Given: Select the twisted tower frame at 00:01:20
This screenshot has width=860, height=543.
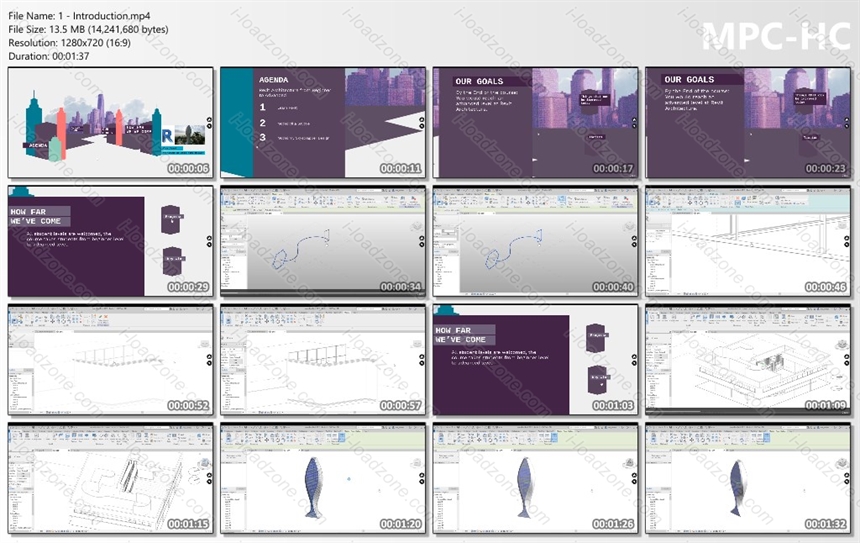Looking at the screenshot, I should (x=323, y=478).
